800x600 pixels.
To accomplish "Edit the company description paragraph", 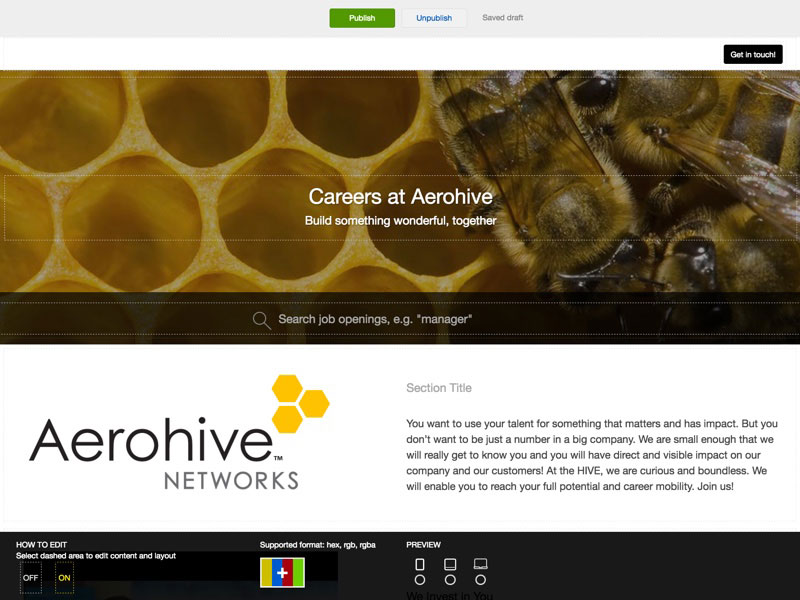I will 591,455.
